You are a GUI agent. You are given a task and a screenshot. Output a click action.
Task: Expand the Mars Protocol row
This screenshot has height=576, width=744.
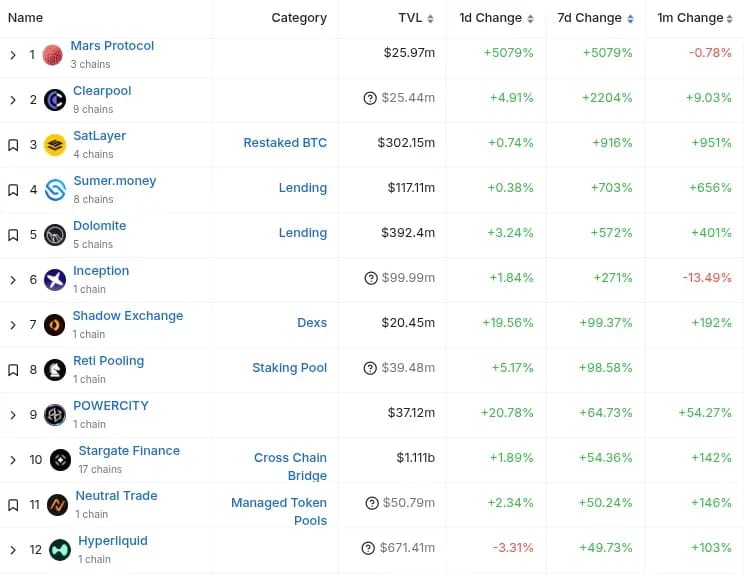coord(13,55)
